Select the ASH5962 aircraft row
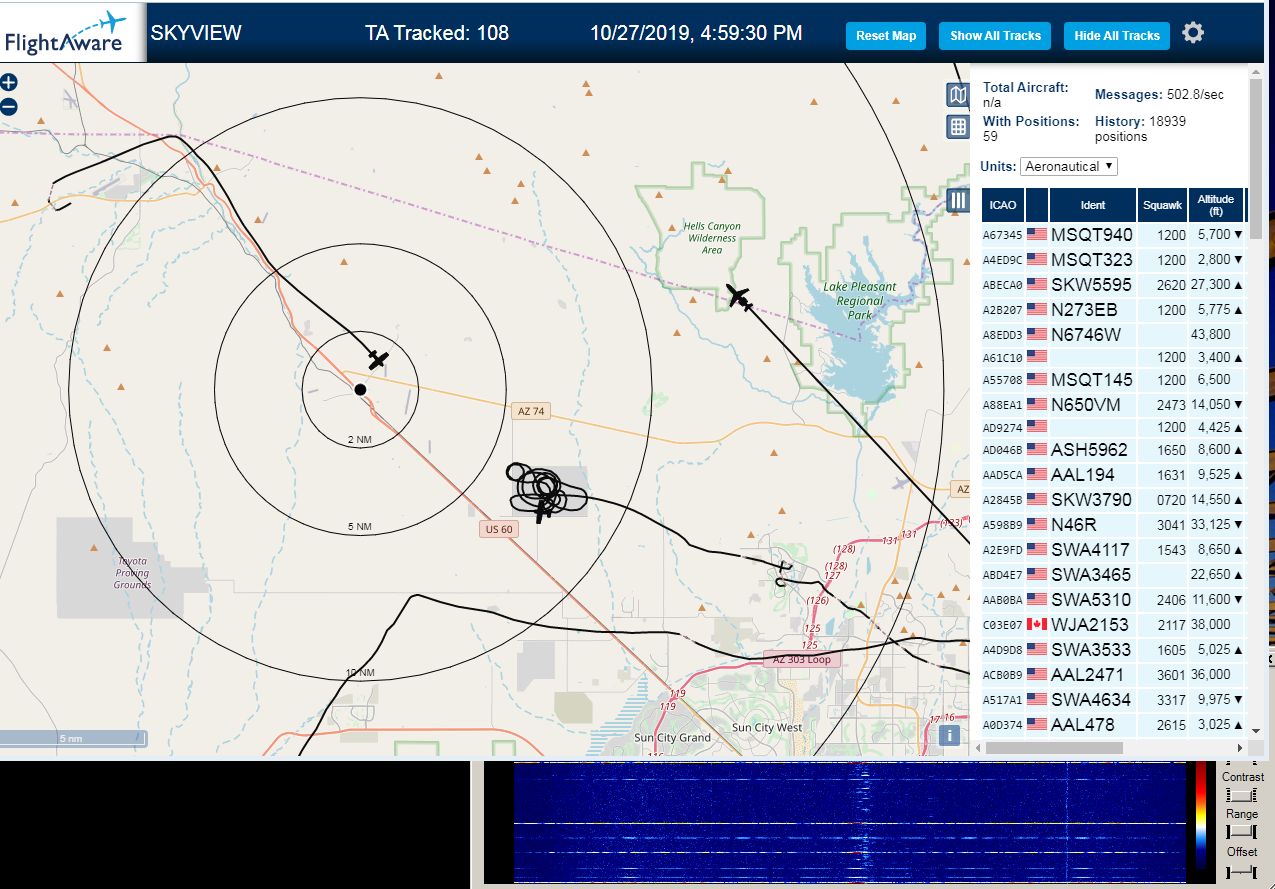1275x889 pixels. 1113,450
